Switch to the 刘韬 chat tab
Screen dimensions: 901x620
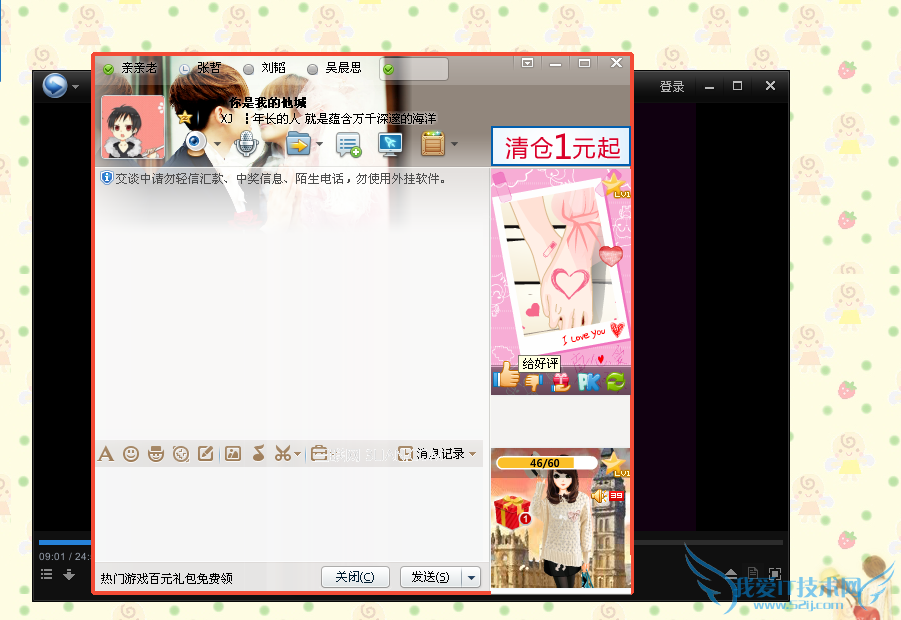click(265, 68)
